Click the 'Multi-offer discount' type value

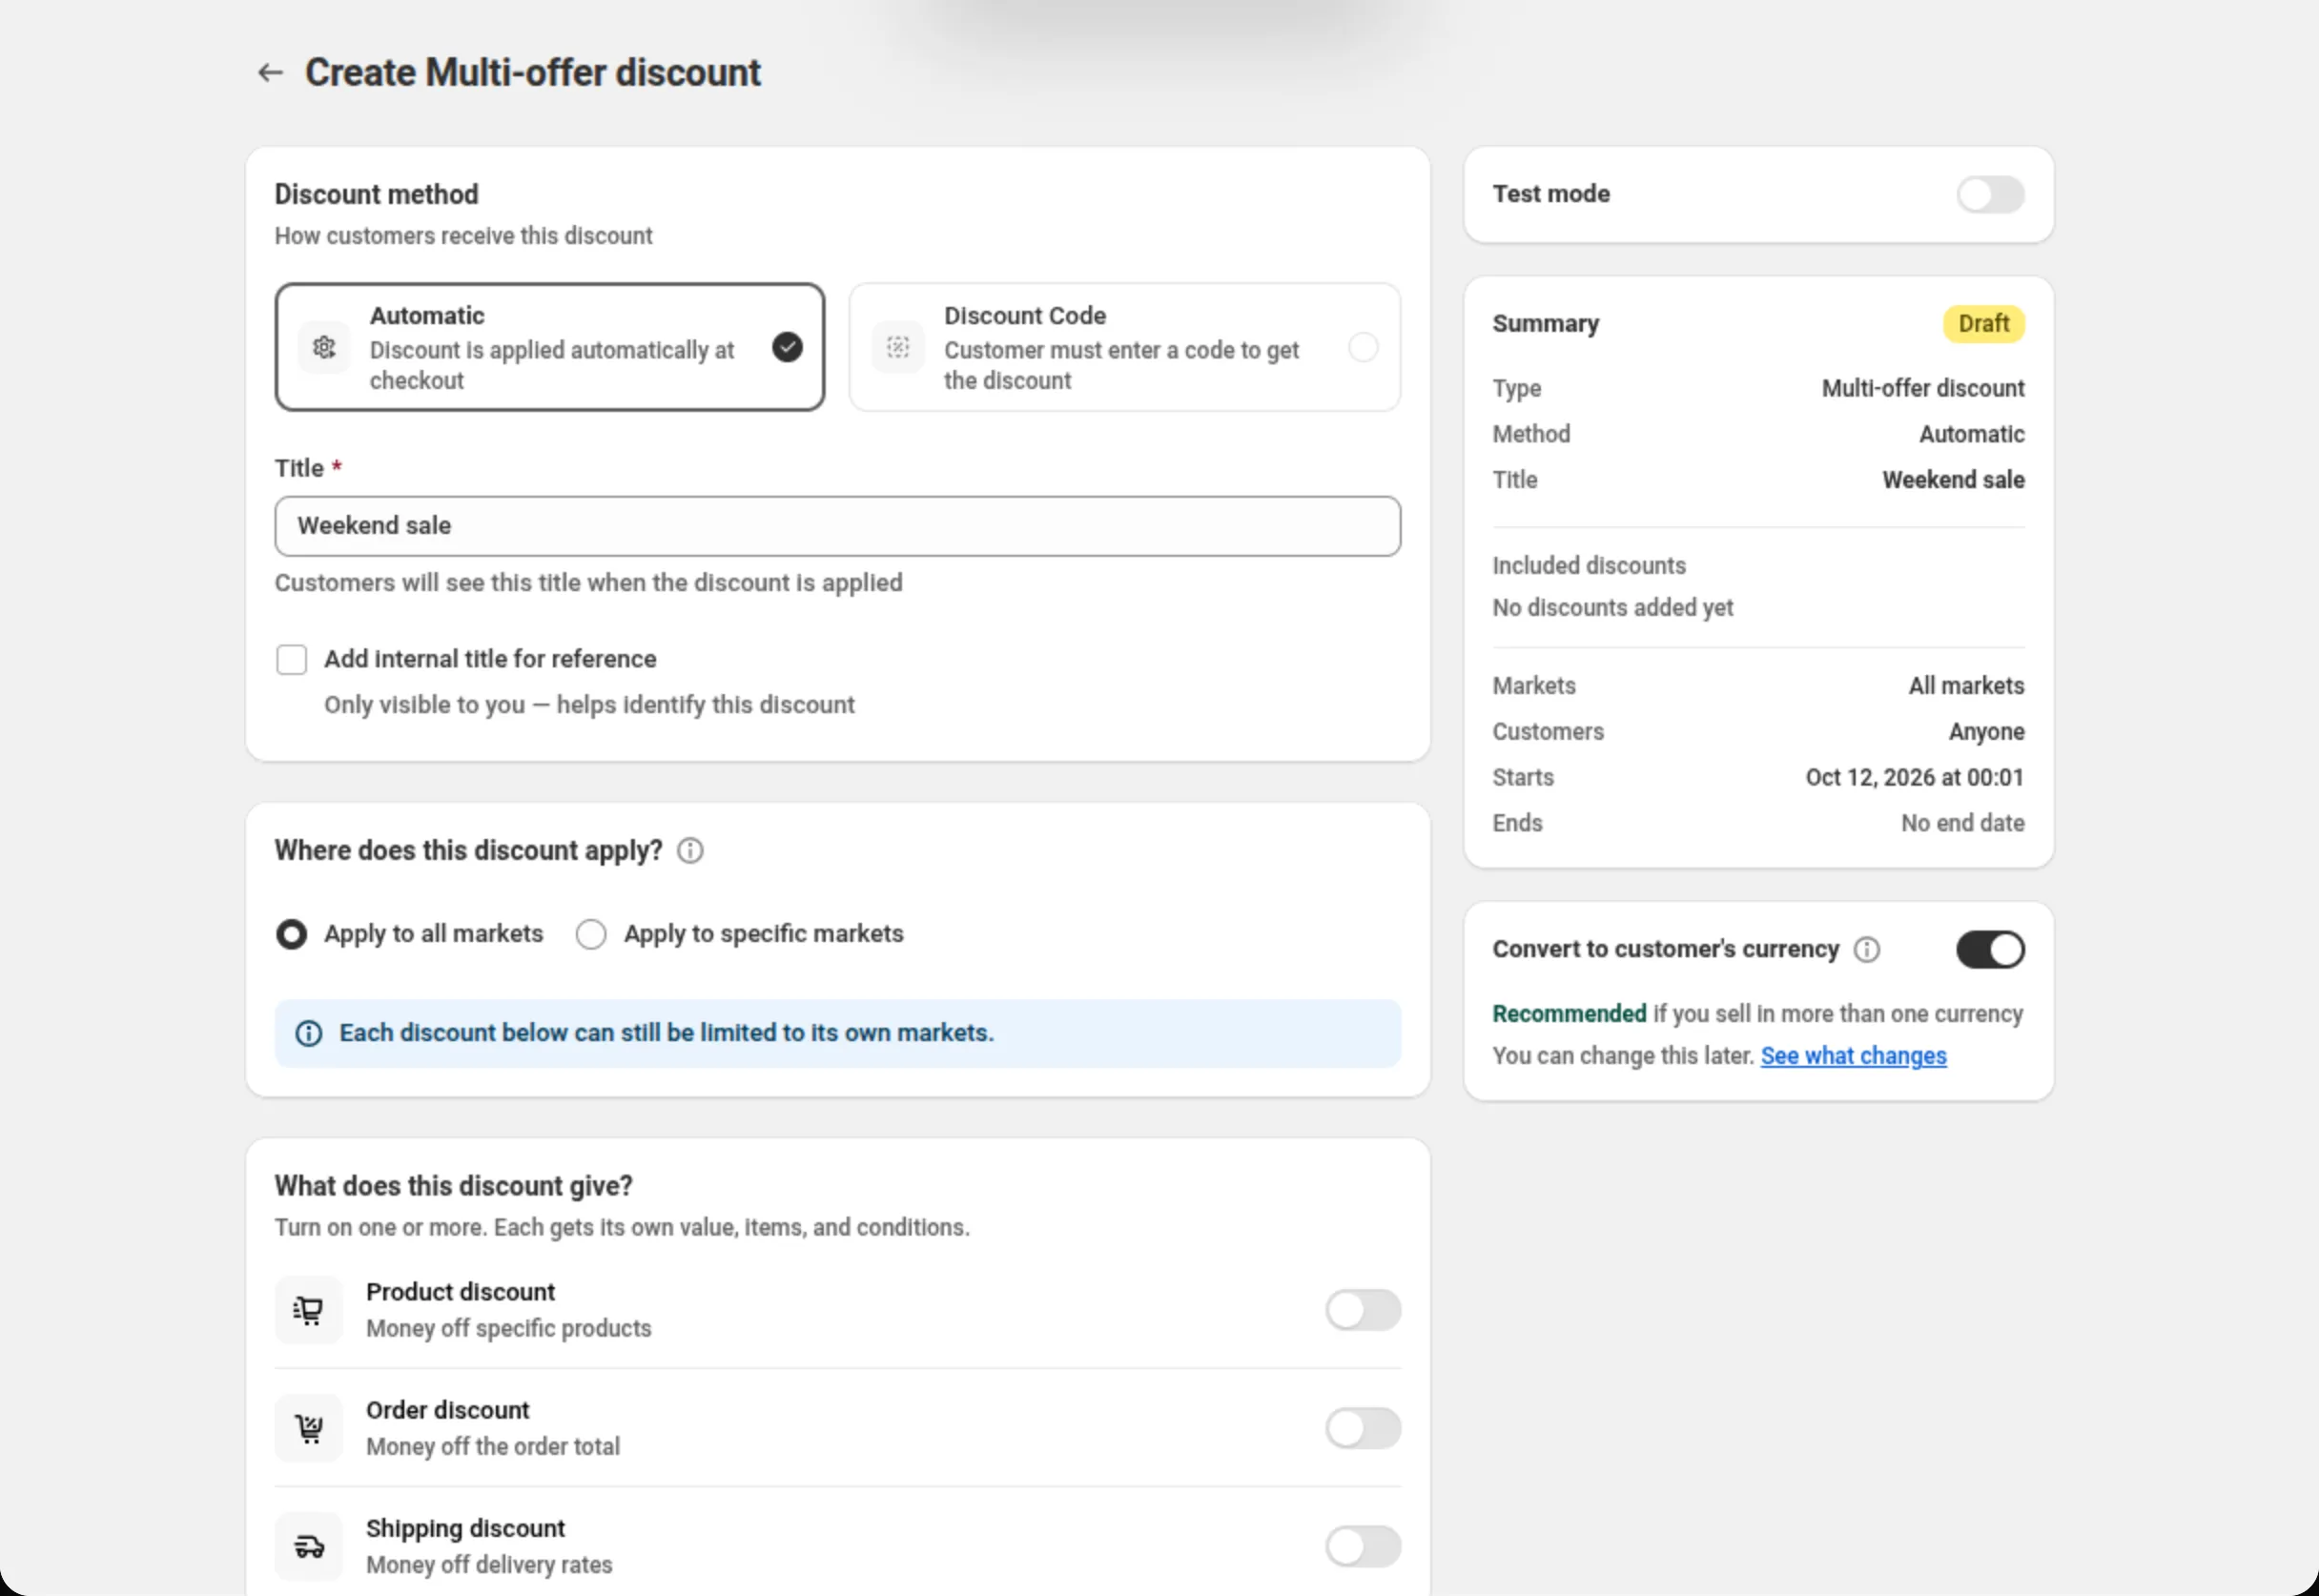1922,388
